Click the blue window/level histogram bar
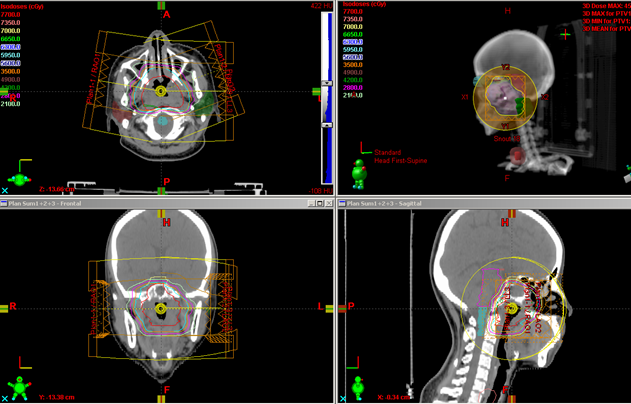The image size is (631, 404). (330, 99)
